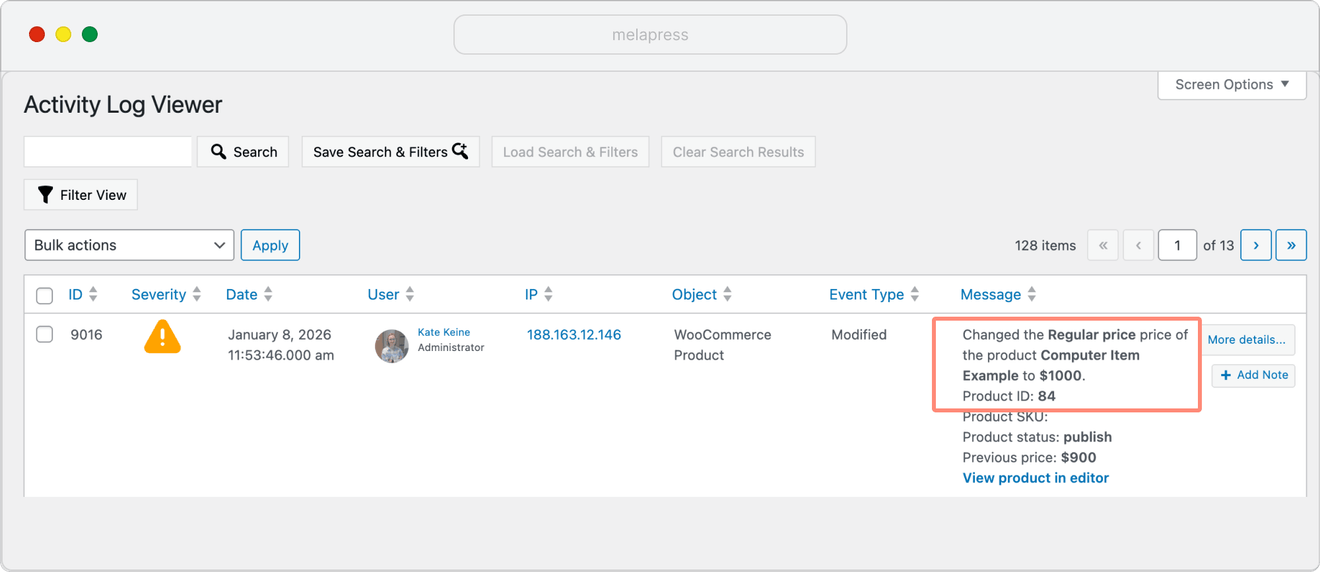Click the Modified event type cell
Viewport: 1320px width, 572px height.
coord(859,334)
